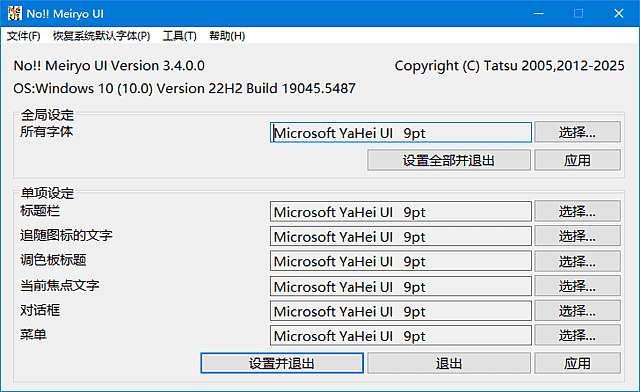Open the 帮助(H) menu

[x=227, y=36]
